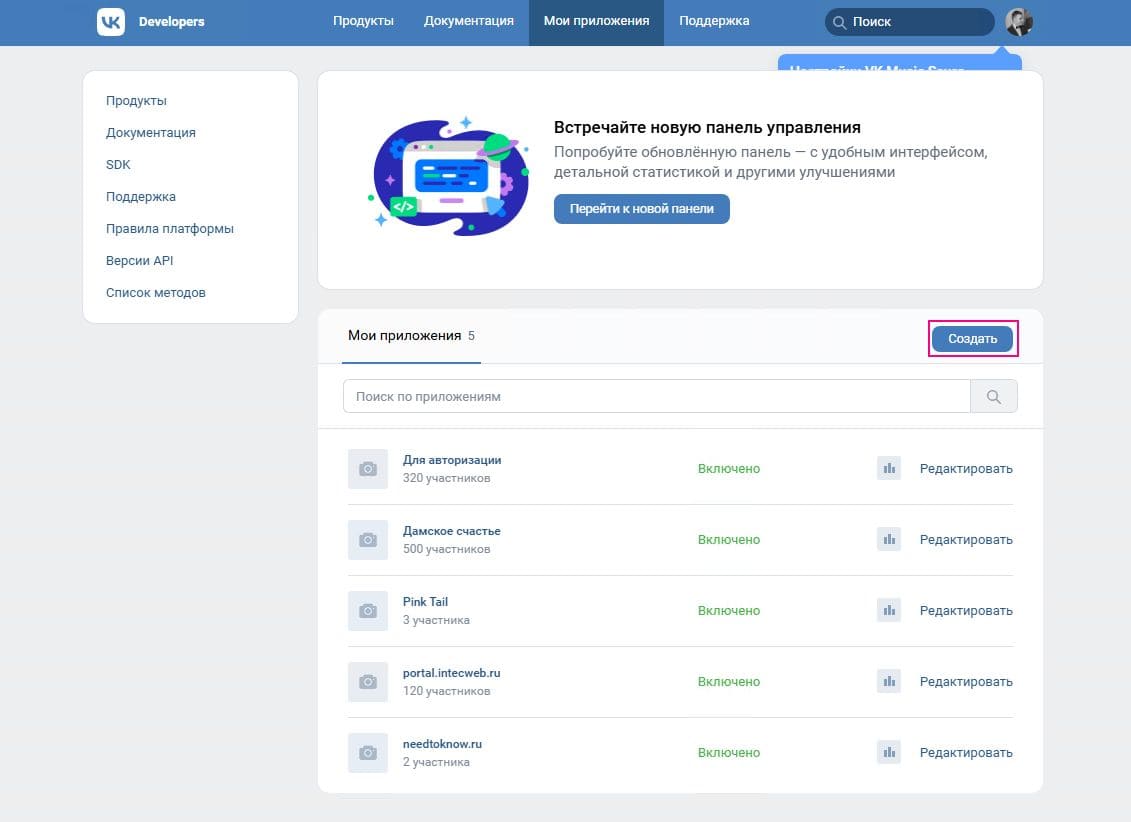Click the magnifier search button for apps
This screenshot has width=1131, height=822.
click(x=994, y=397)
